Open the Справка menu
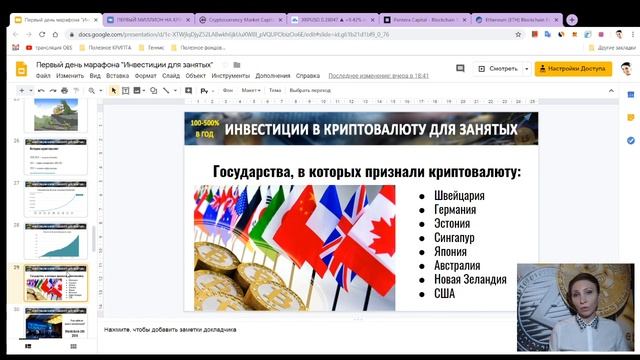The image size is (640, 360). (x=308, y=76)
